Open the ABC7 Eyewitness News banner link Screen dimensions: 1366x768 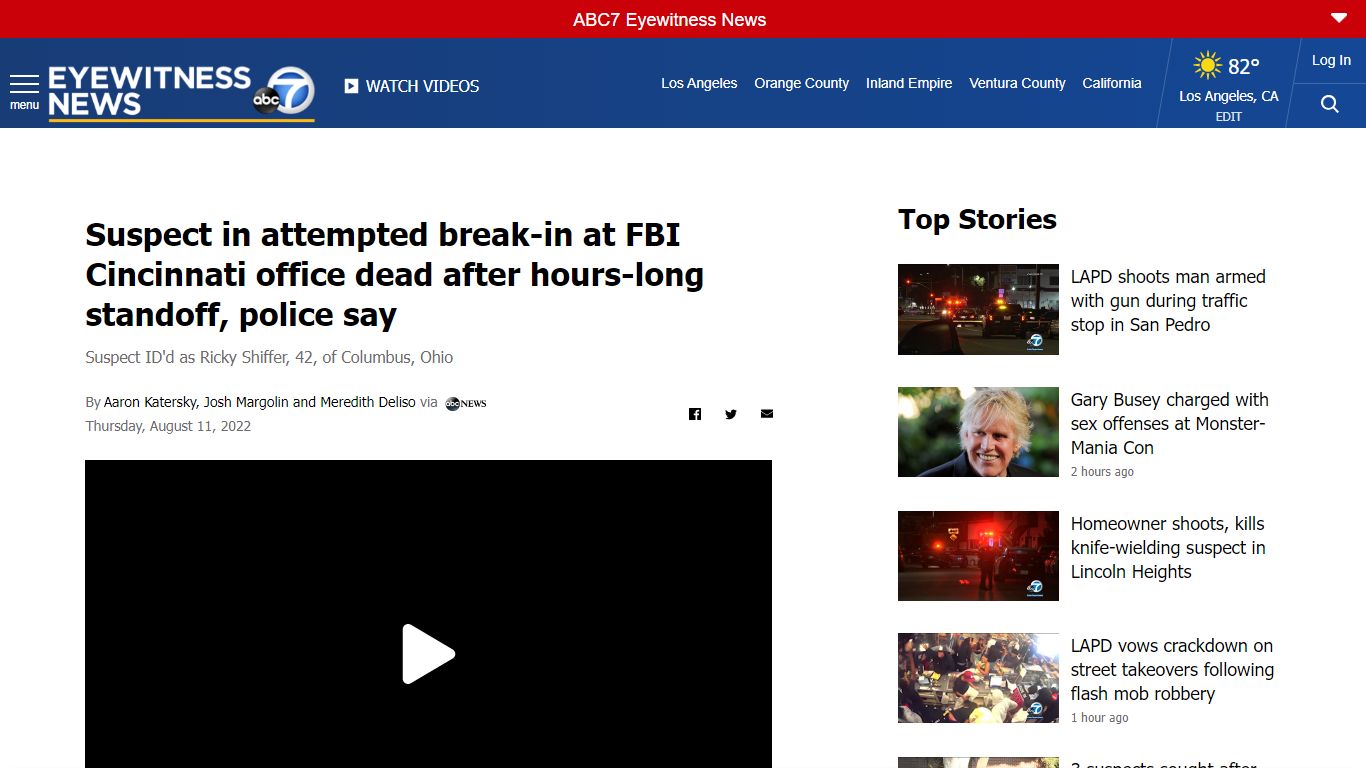[669, 19]
